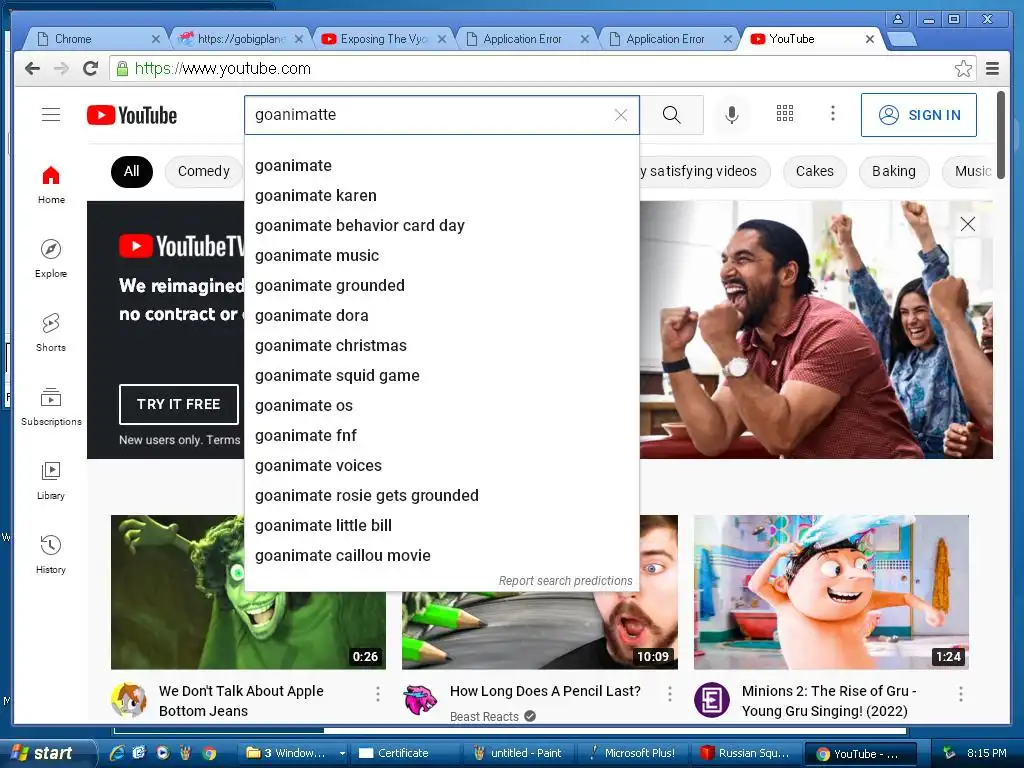This screenshot has width=1024, height=768.
Task: Click Beast Reacts channel avatar
Action: click(420, 700)
